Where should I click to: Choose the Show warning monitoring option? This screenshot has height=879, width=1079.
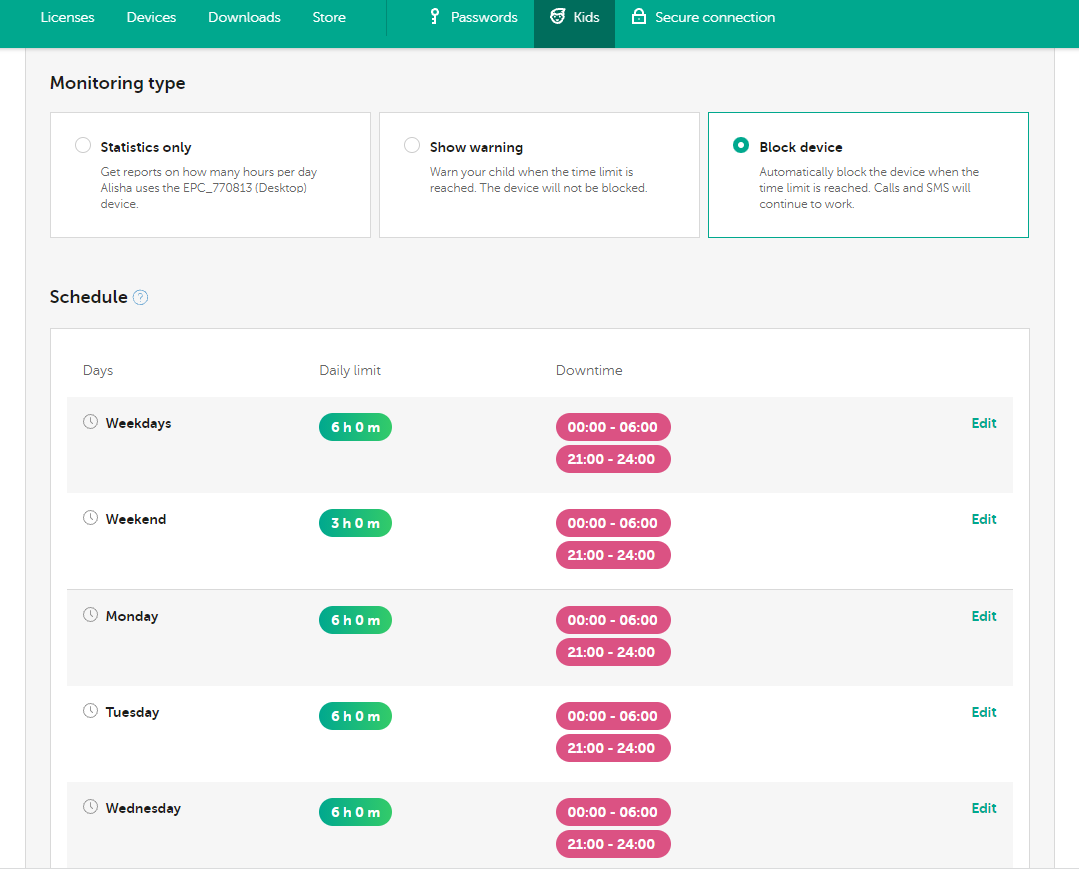point(412,146)
